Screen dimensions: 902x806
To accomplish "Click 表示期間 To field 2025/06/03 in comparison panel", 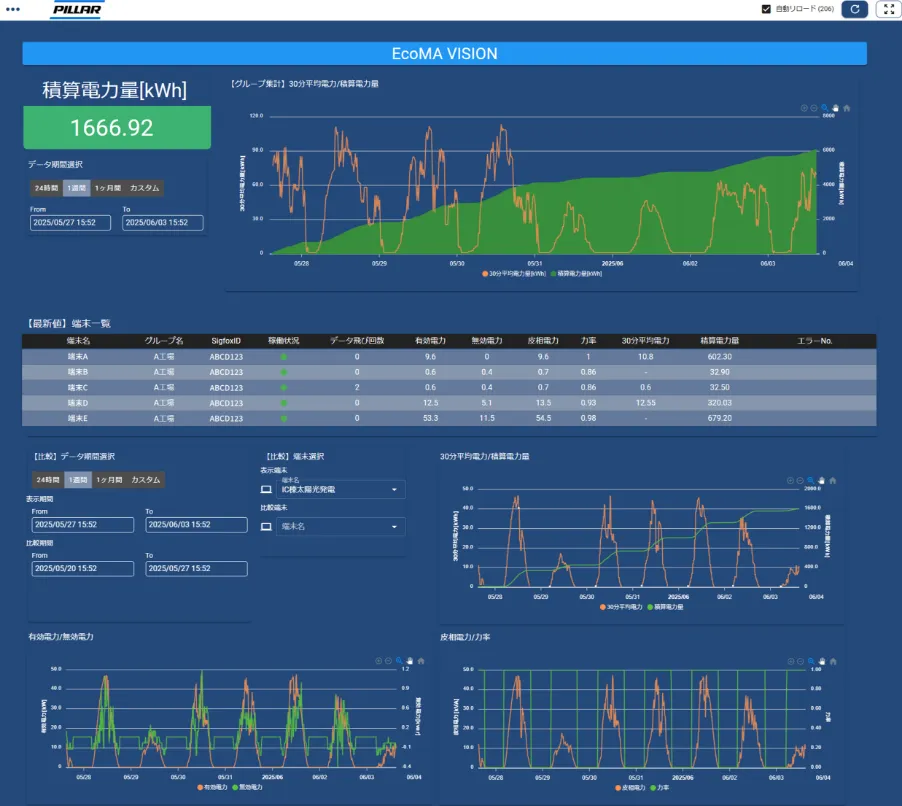I will click(x=197, y=525).
